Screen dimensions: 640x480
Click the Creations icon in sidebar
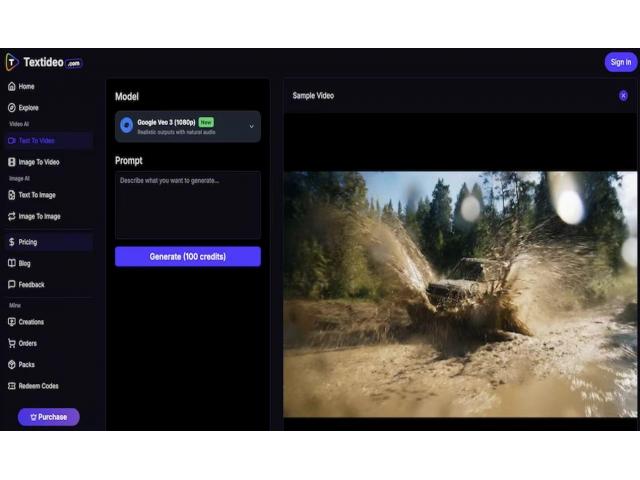[x=12, y=322]
